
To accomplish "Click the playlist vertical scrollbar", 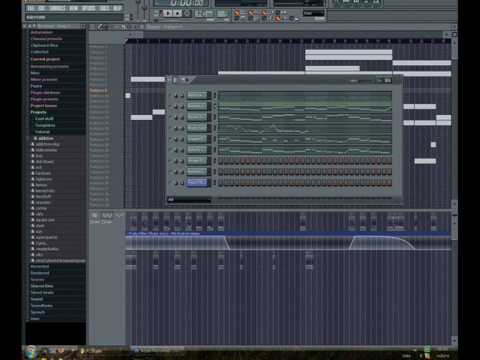I will [x=454, y=122].
